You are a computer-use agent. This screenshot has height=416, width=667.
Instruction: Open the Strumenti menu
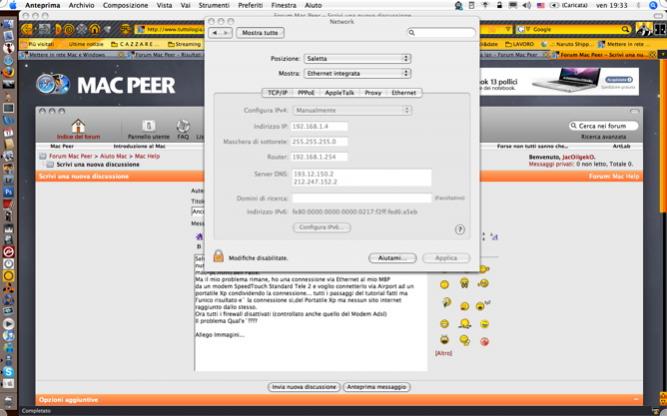[214, 6]
